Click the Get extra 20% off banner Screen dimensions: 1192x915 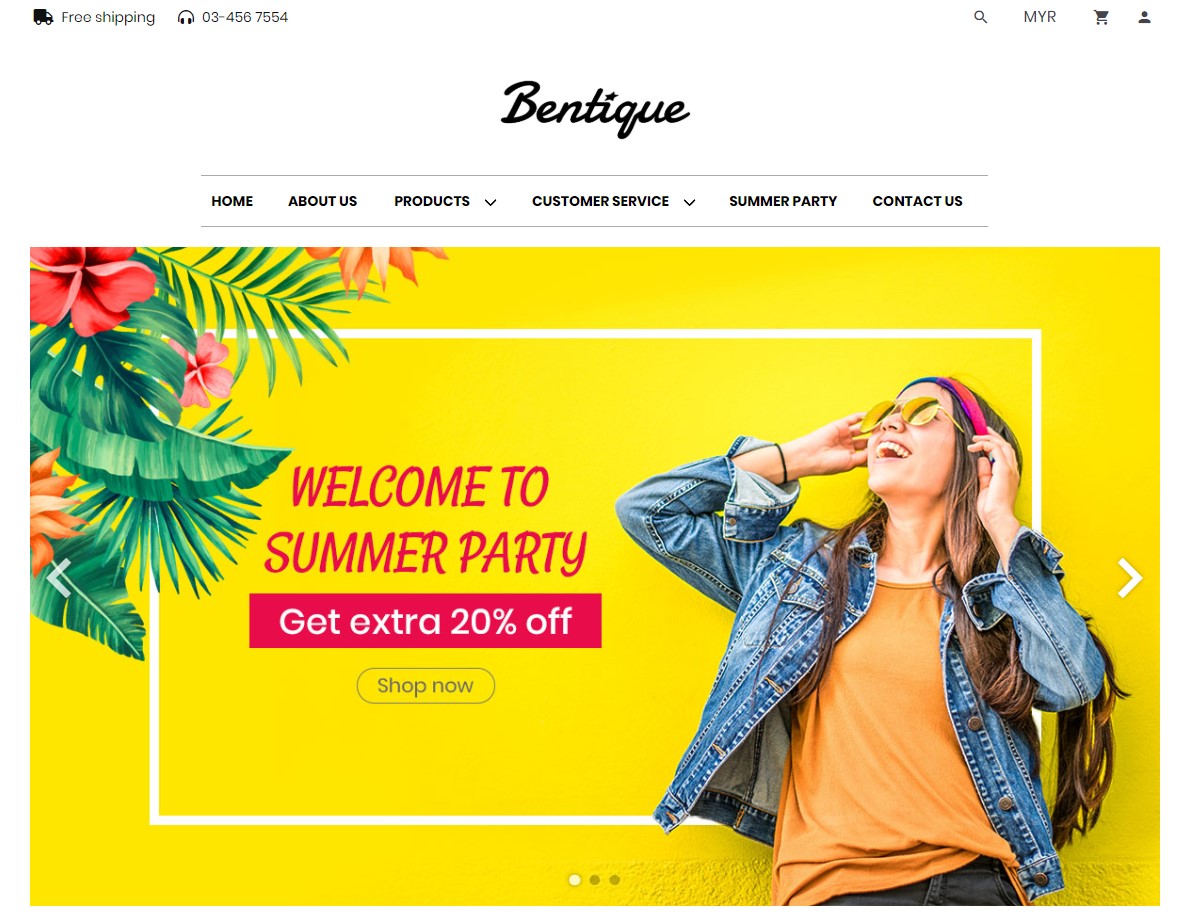click(425, 621)
